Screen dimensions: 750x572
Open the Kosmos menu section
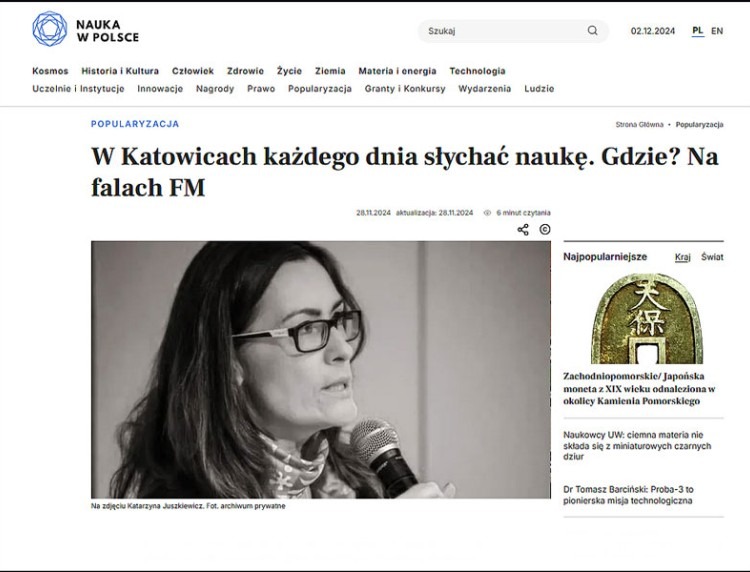50,71
